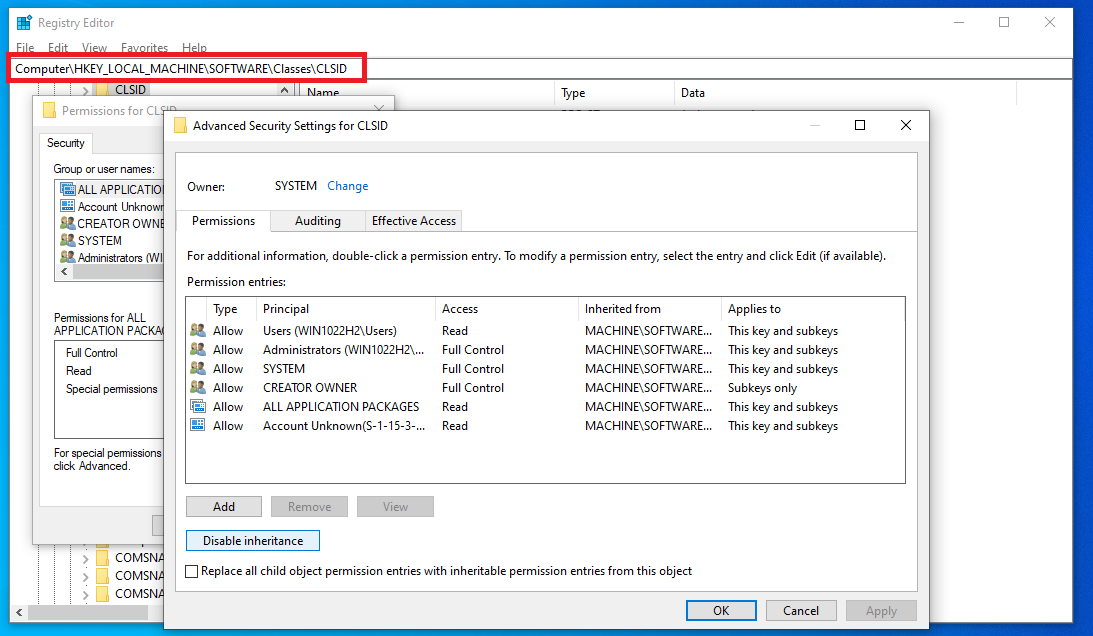
Task: Select the Security tab in Permissions dialog
Action: pyautogui.click(x=66, y=143)
